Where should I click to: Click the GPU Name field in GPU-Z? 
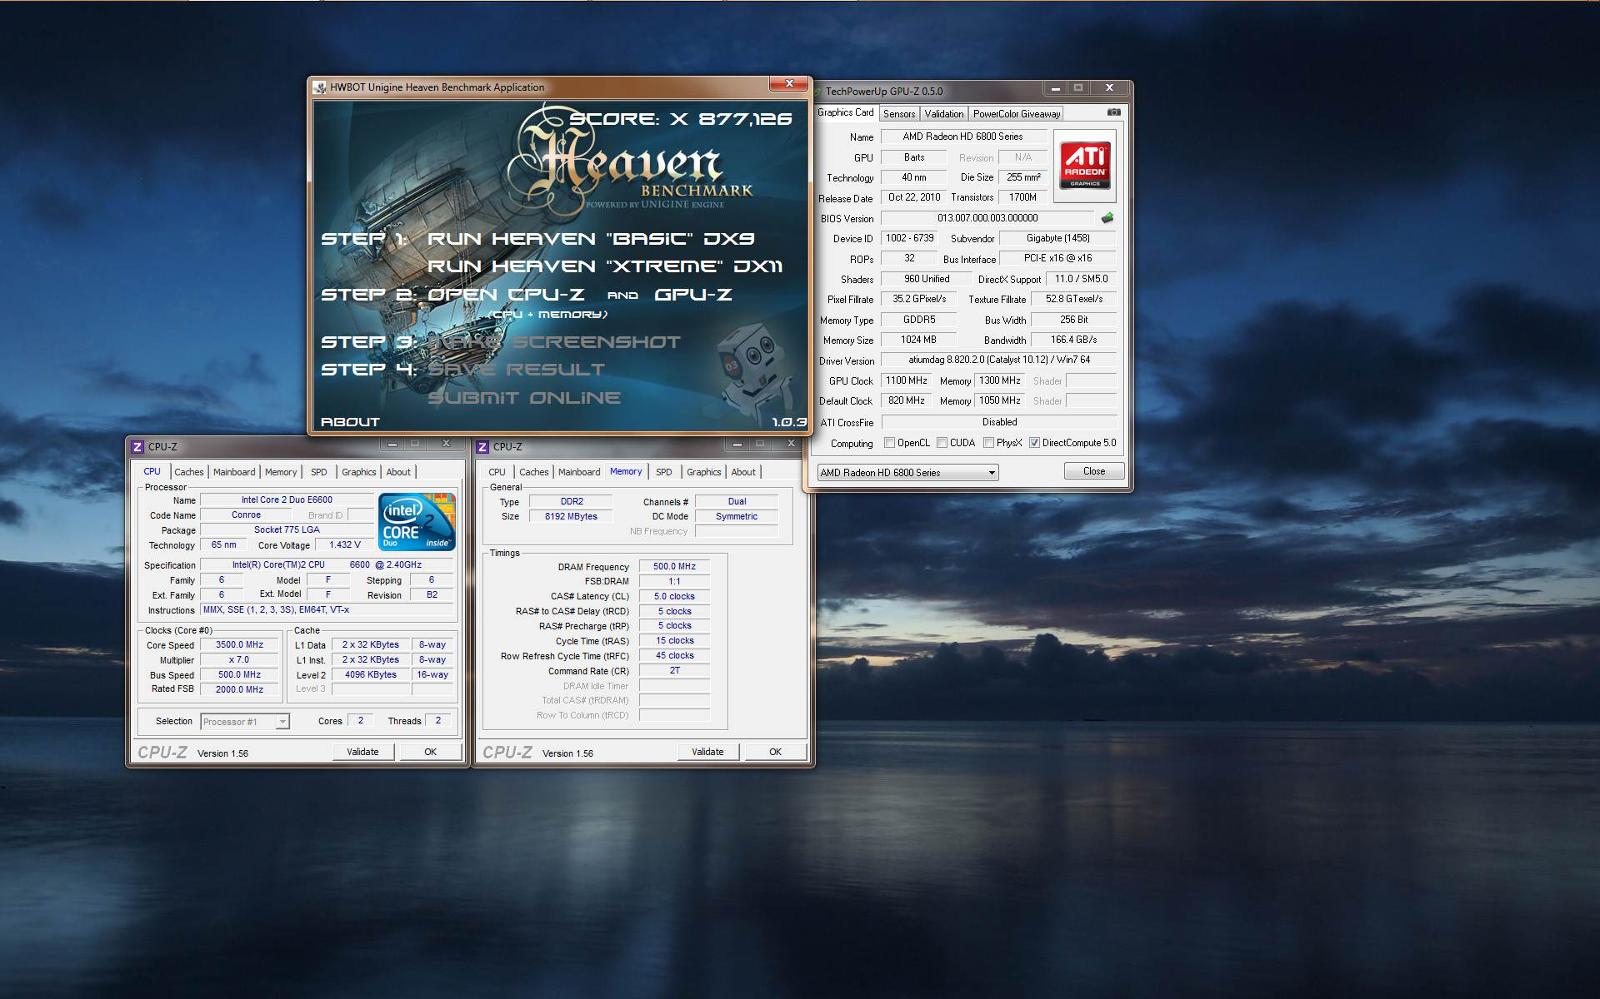(963, 137)
